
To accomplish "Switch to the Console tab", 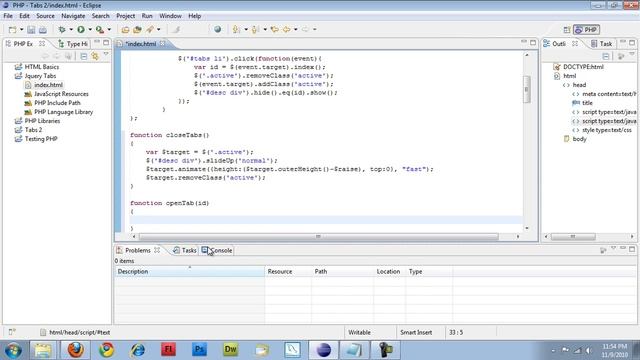I will (217, 250).
